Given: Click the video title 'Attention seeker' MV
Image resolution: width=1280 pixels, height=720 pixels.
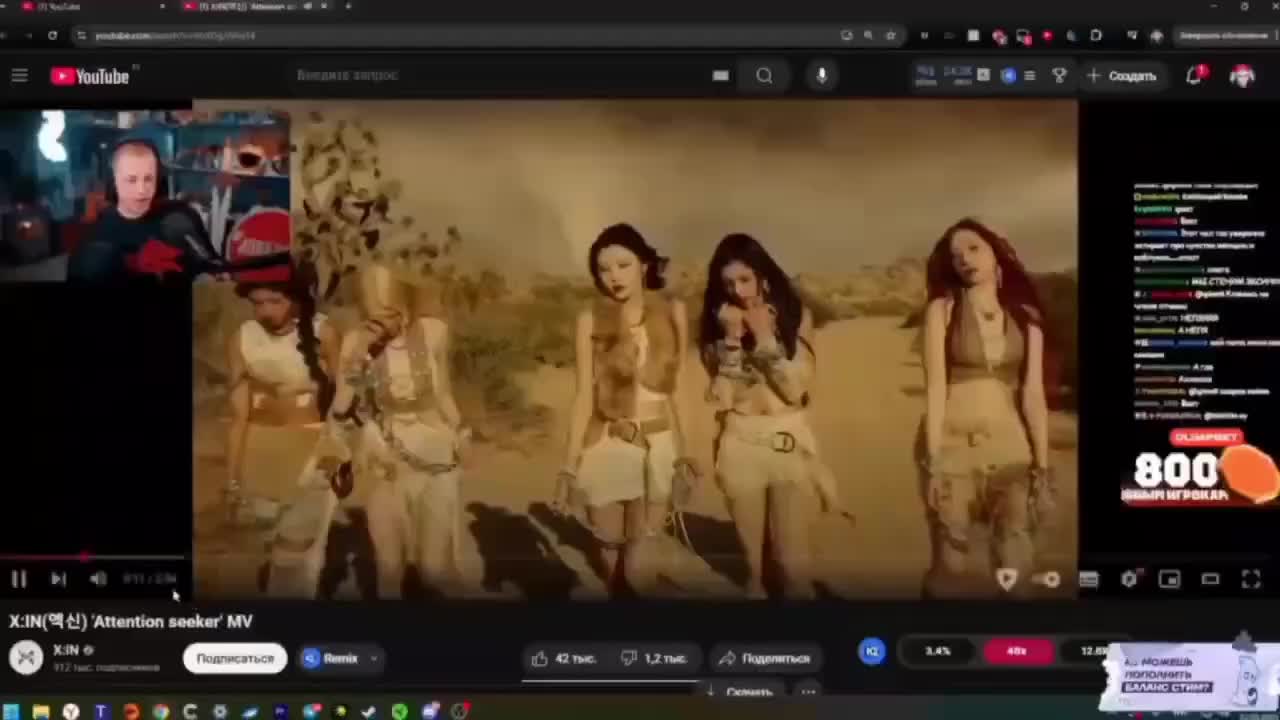Looking at the screenshot, I should 131,621.
